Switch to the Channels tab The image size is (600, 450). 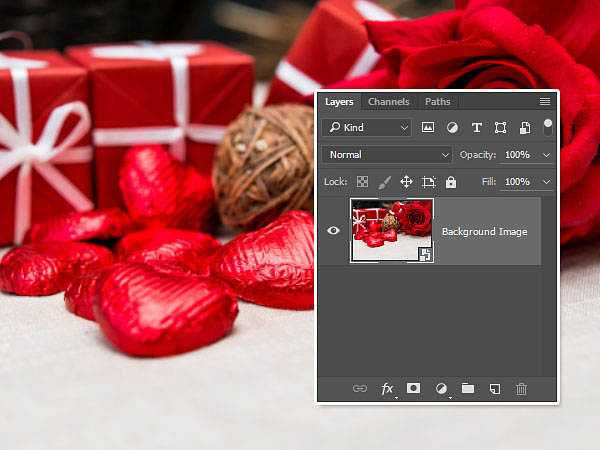(388, 102)
